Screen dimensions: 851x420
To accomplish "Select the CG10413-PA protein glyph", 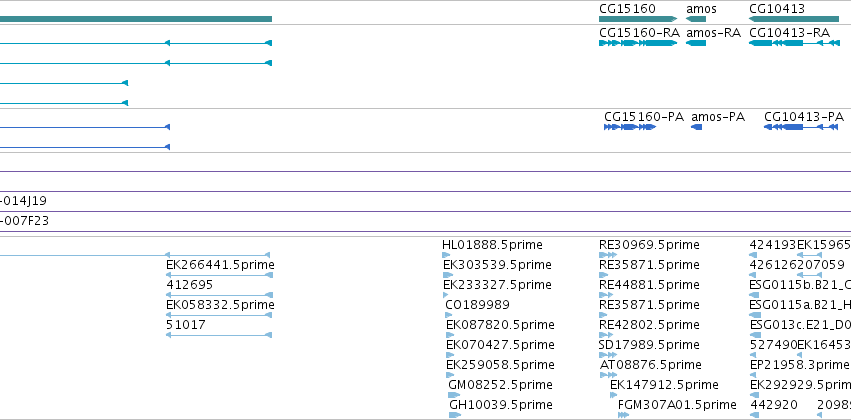I will [x=801, y=127].
